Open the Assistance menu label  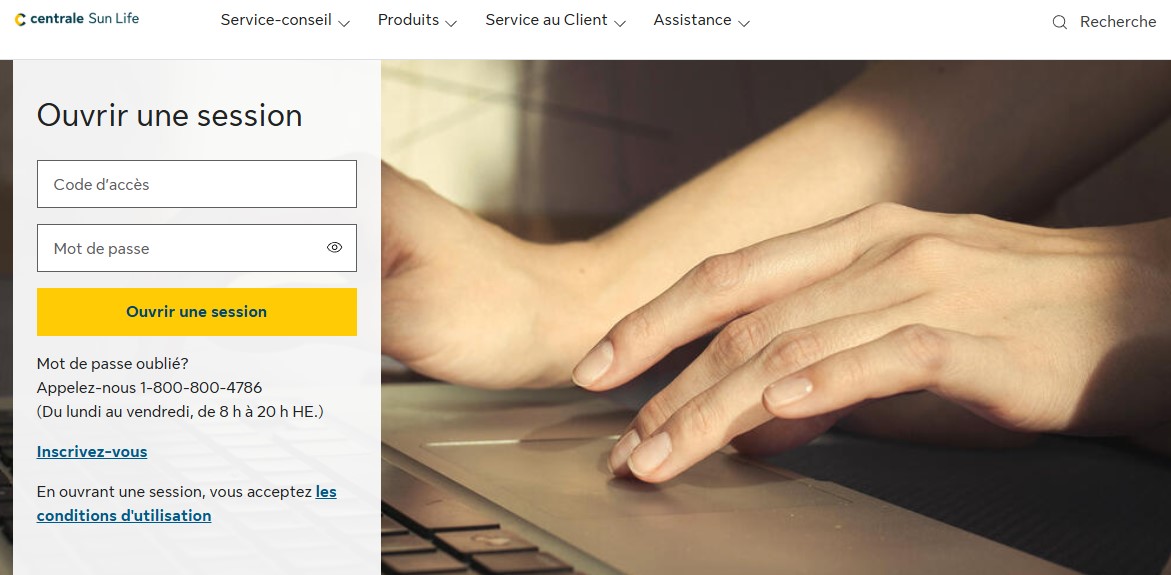[692, 20]
